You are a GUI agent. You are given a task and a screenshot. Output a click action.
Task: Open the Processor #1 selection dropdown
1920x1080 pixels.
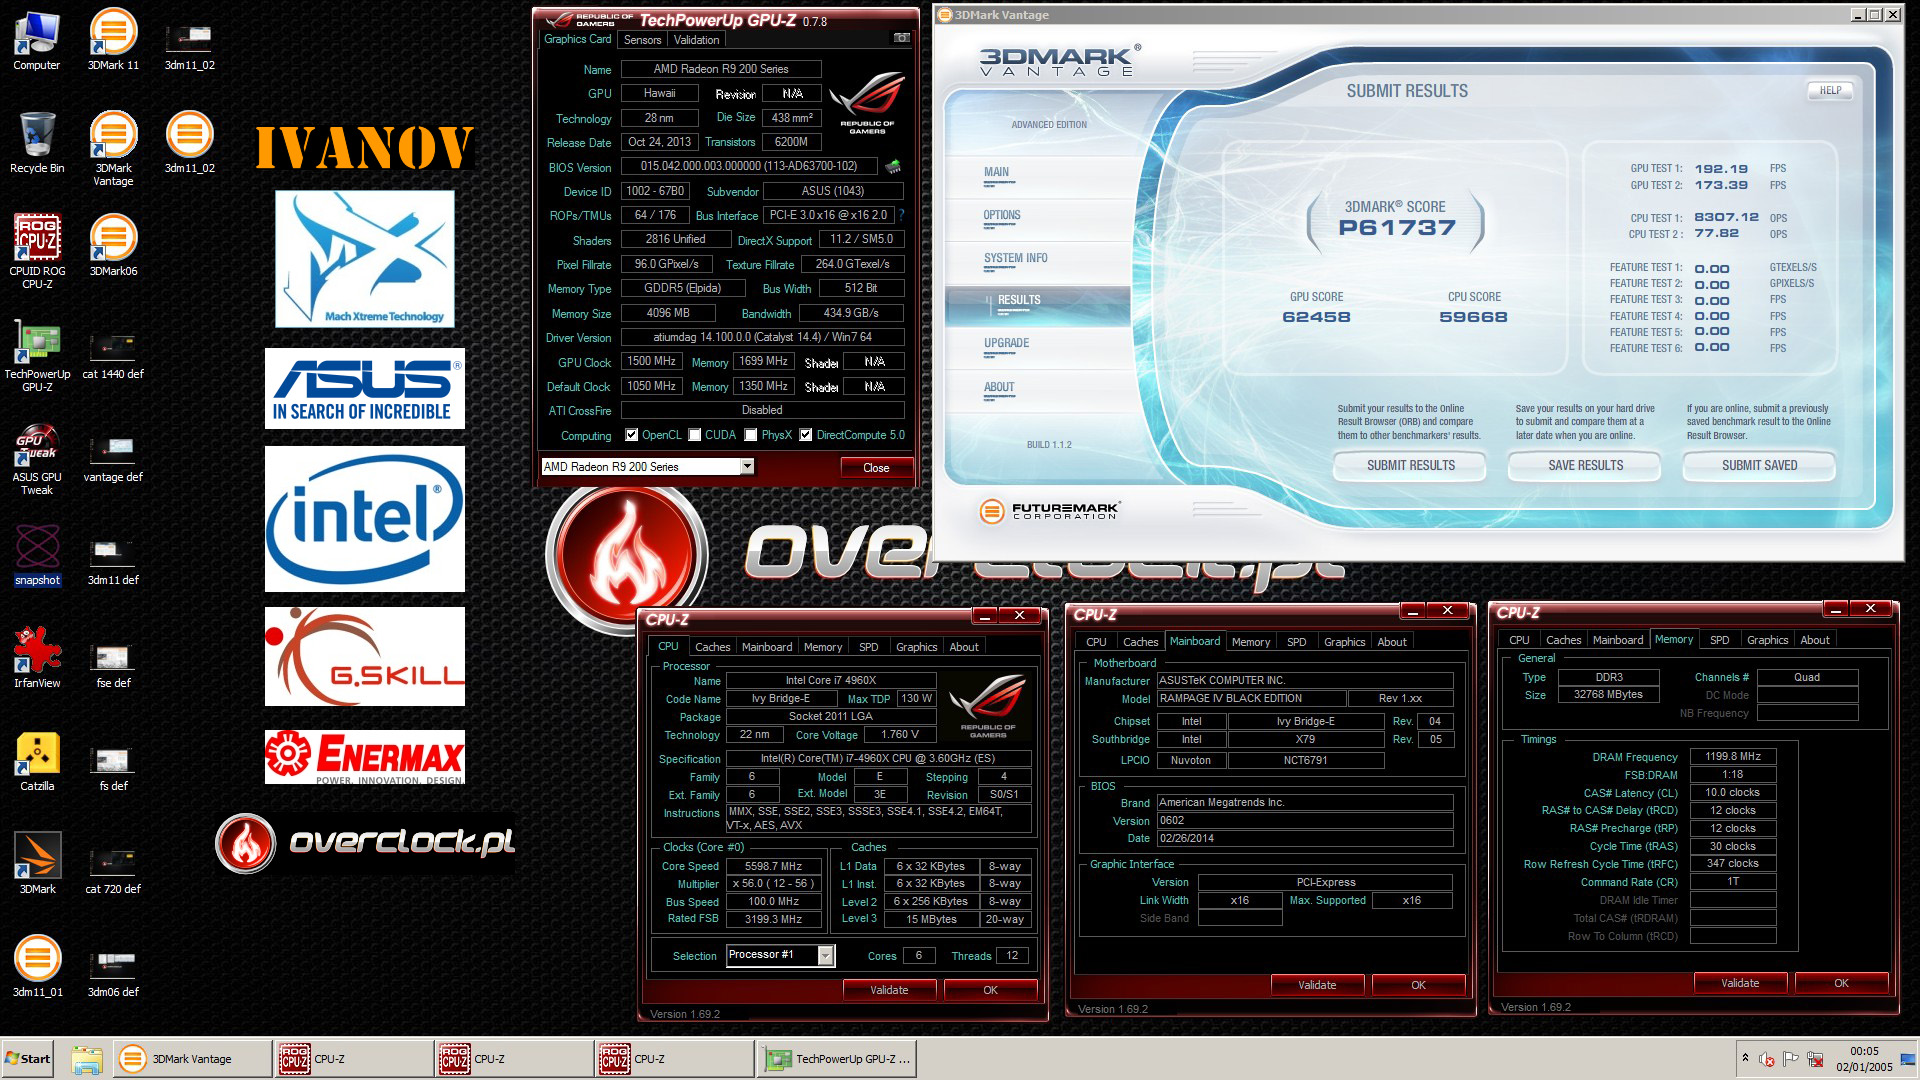(x=825, y=956)
